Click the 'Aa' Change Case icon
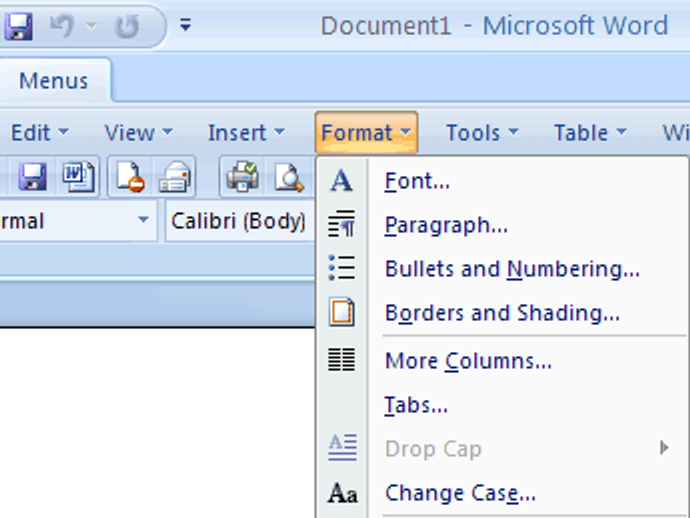 342,493
